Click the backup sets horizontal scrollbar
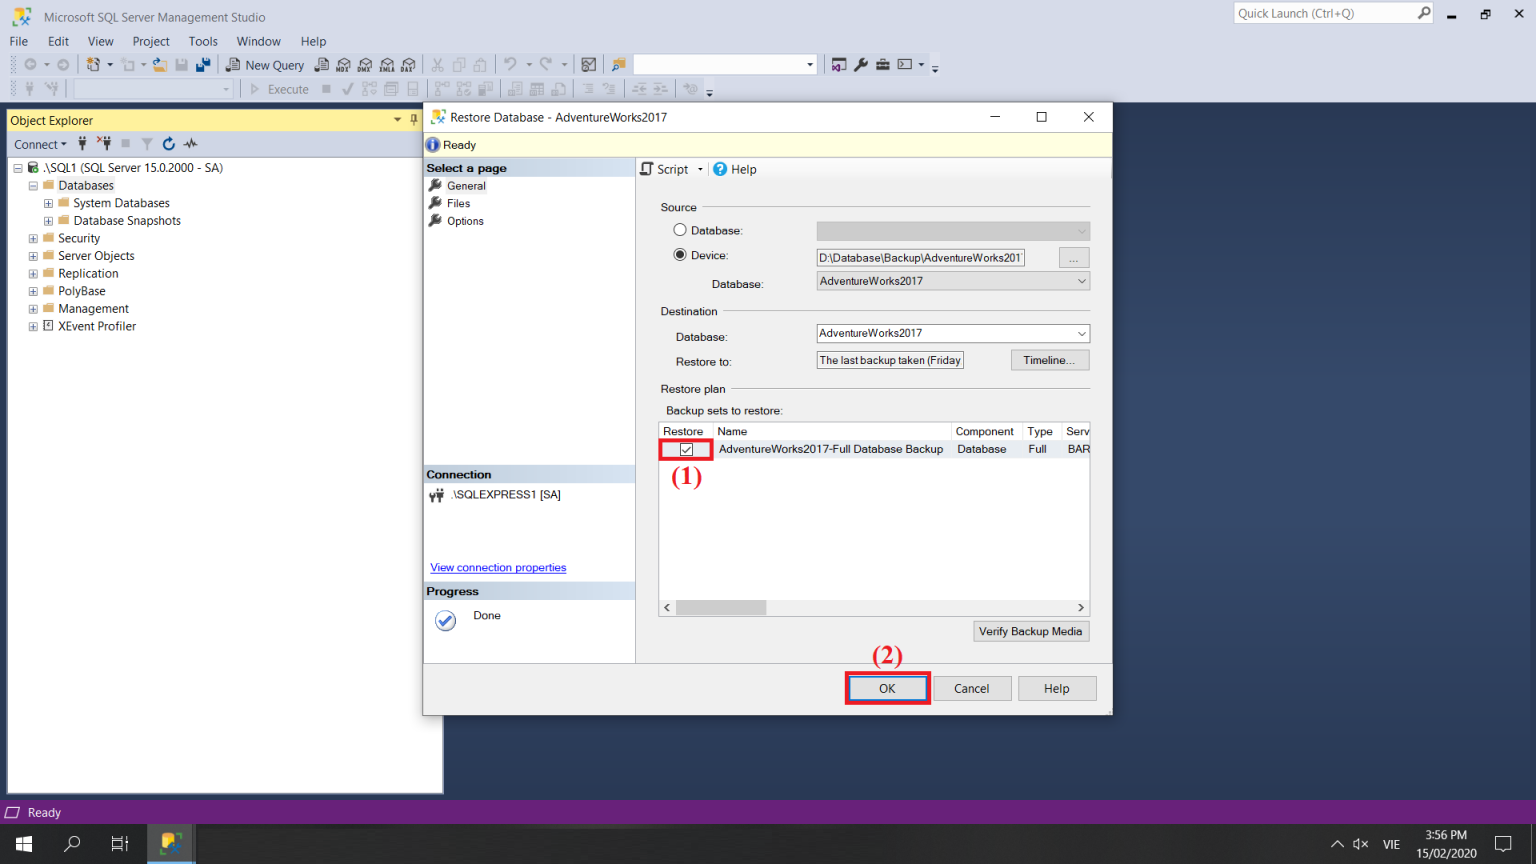 [720, 607]
